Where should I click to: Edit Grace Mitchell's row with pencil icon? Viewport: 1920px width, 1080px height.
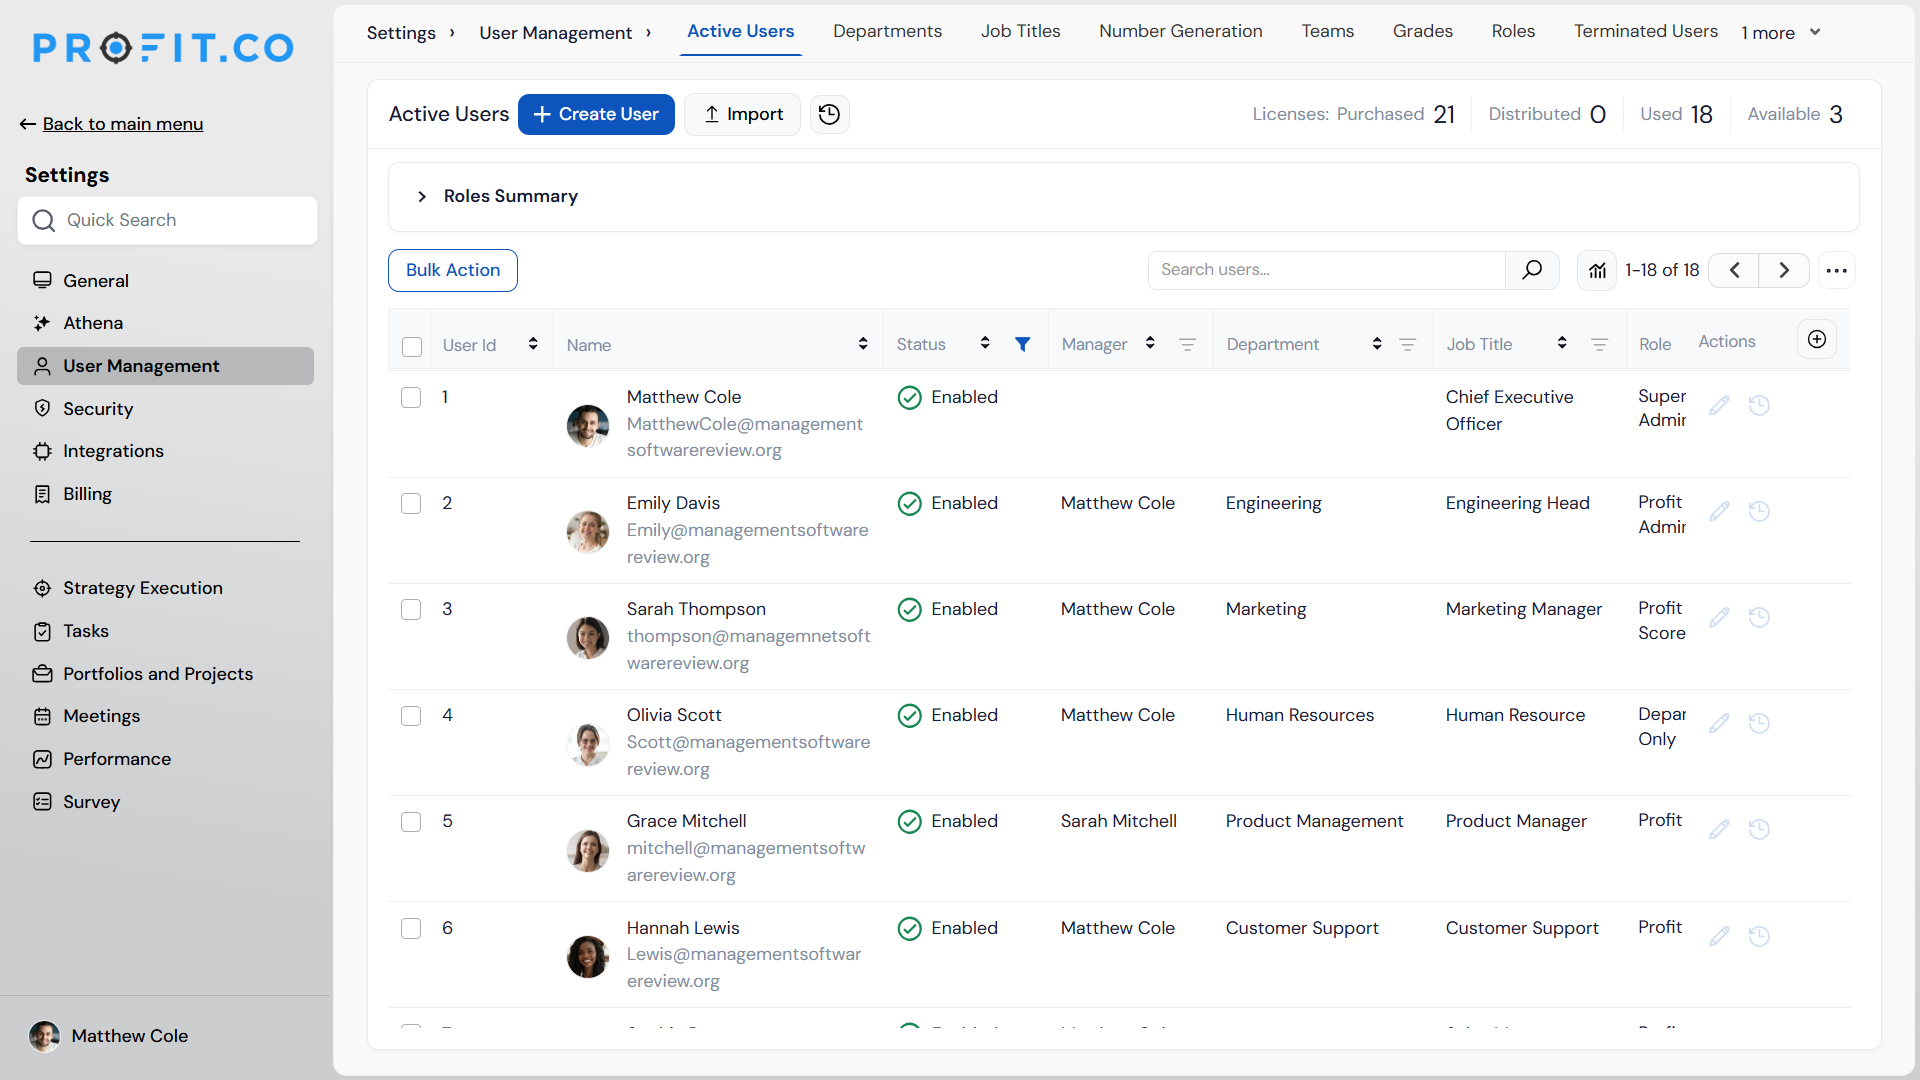pos(1719,829)
